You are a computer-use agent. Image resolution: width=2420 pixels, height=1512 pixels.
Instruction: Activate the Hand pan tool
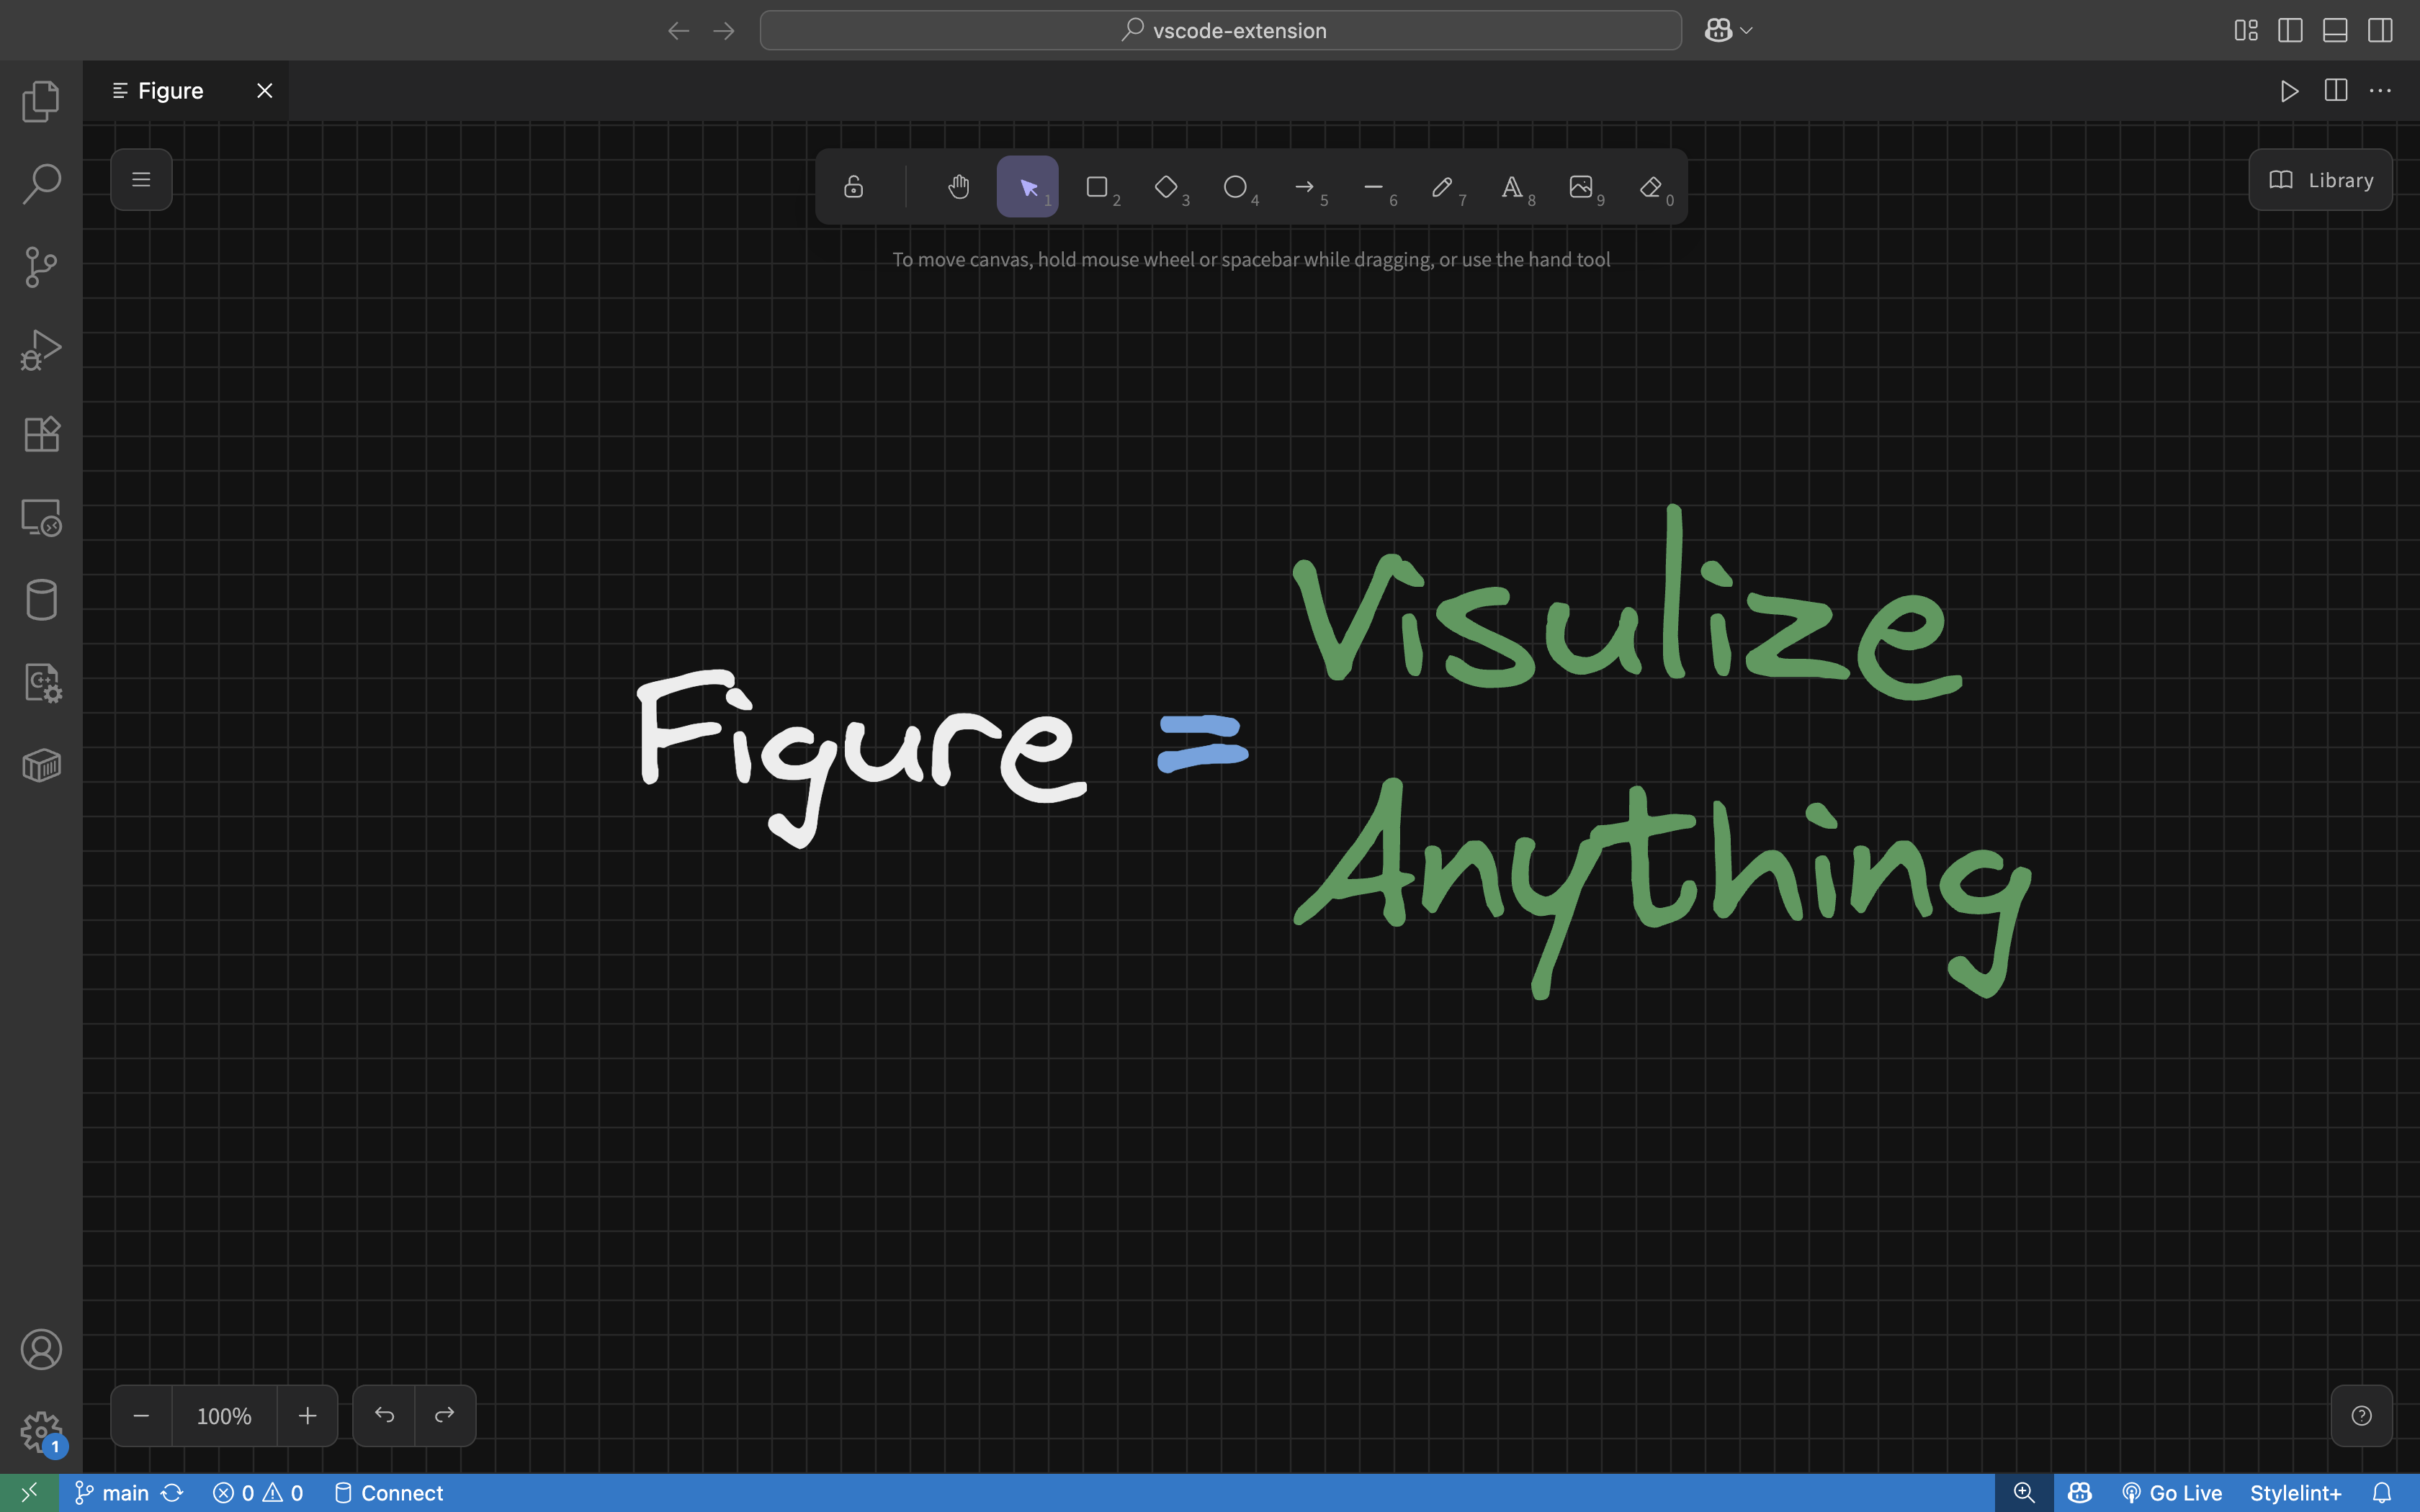[x=958, y=187]
